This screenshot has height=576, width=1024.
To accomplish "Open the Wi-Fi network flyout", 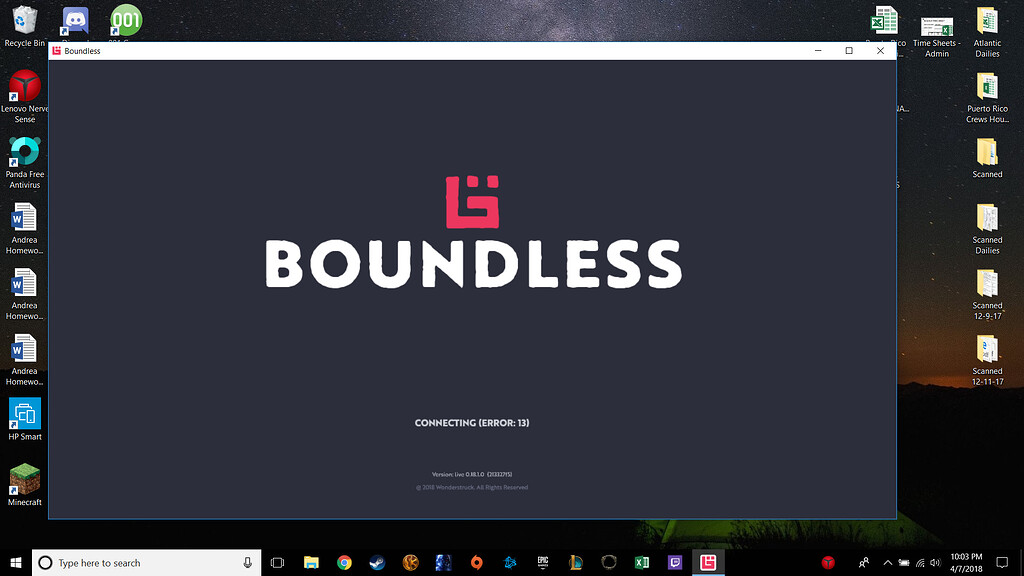I will coord(920,563).
